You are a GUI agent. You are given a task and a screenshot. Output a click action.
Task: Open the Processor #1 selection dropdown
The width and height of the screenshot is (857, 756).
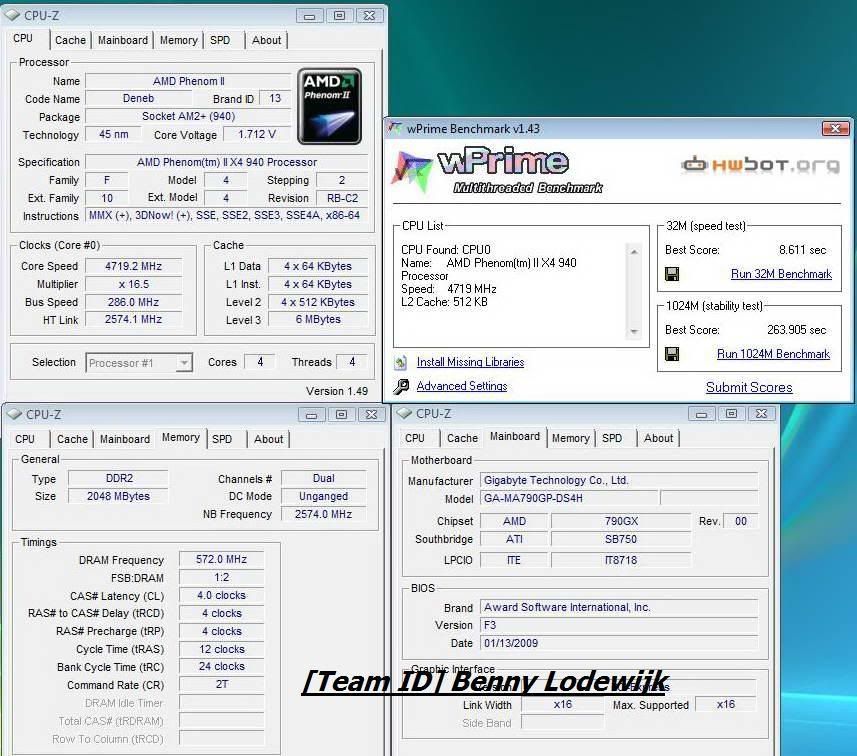coord(139,363)
